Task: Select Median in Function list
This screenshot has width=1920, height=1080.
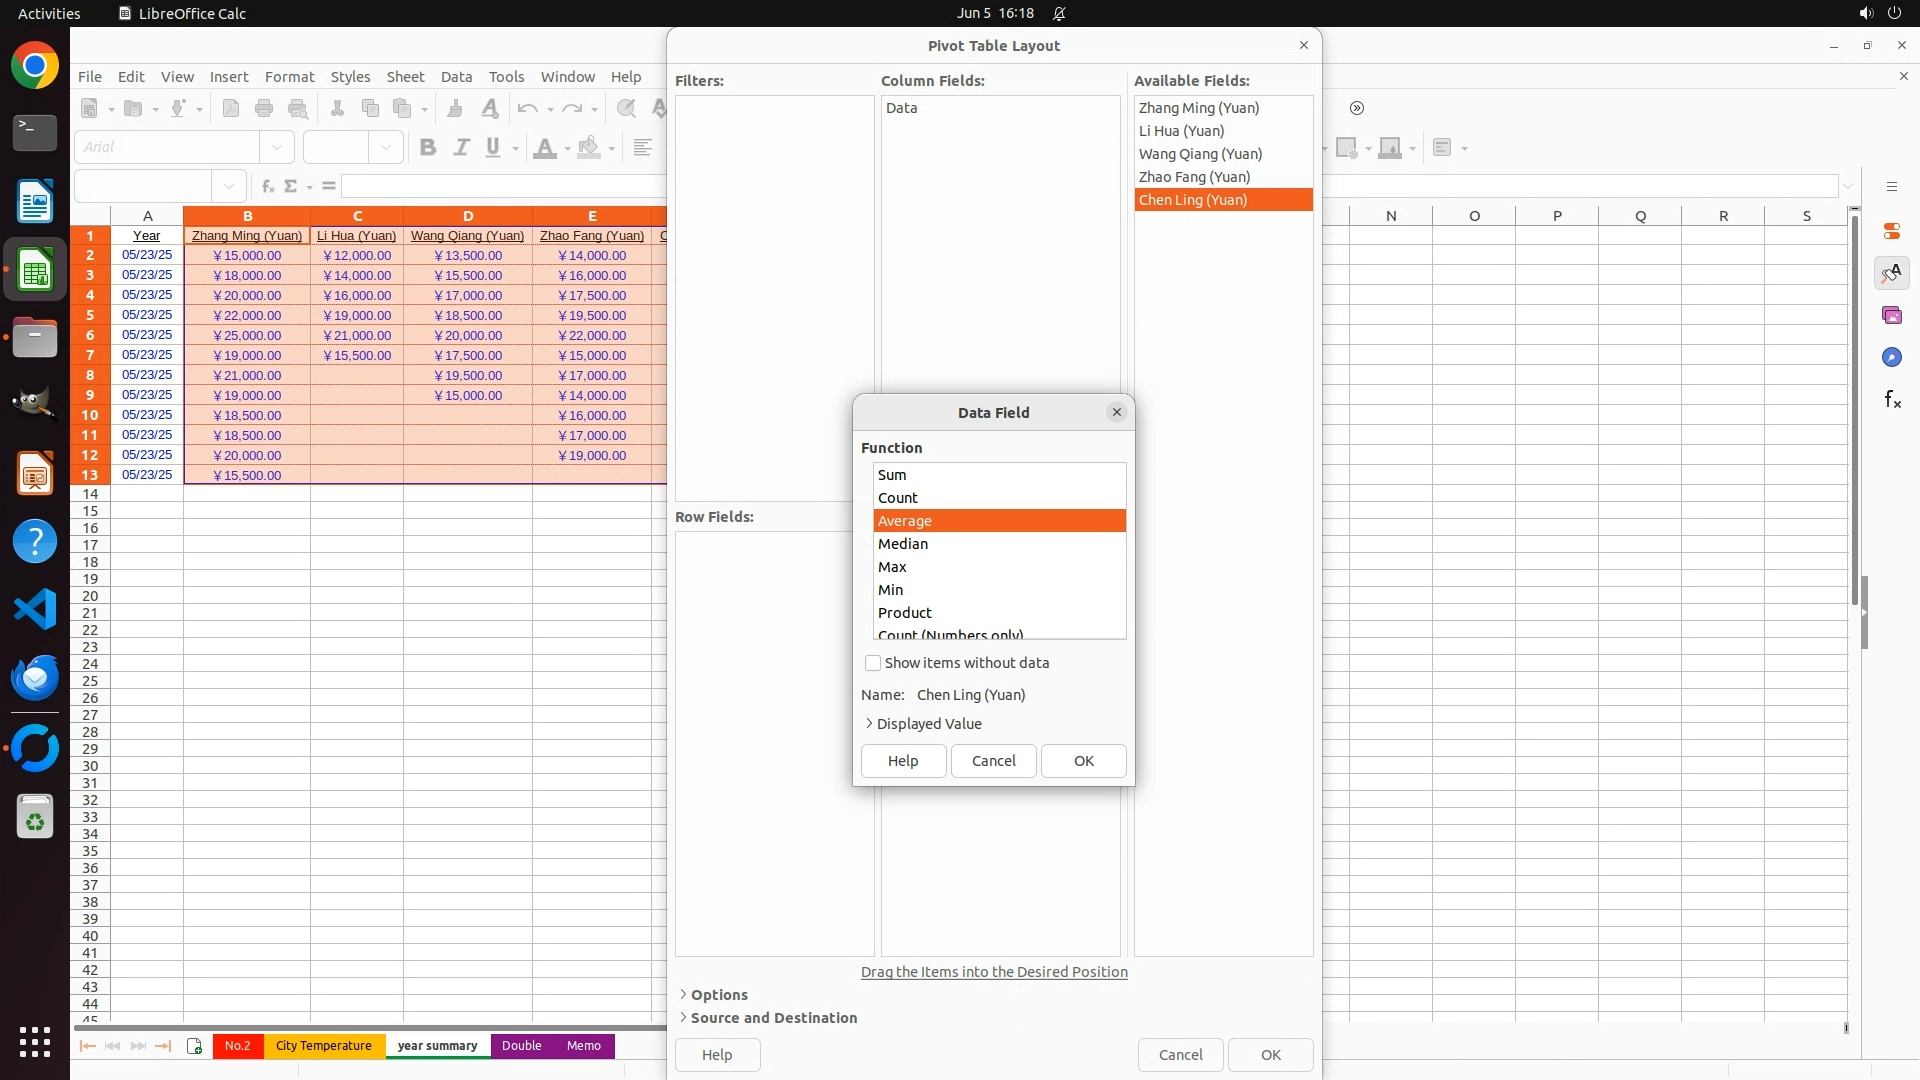Action: click(x=902, y=544)
